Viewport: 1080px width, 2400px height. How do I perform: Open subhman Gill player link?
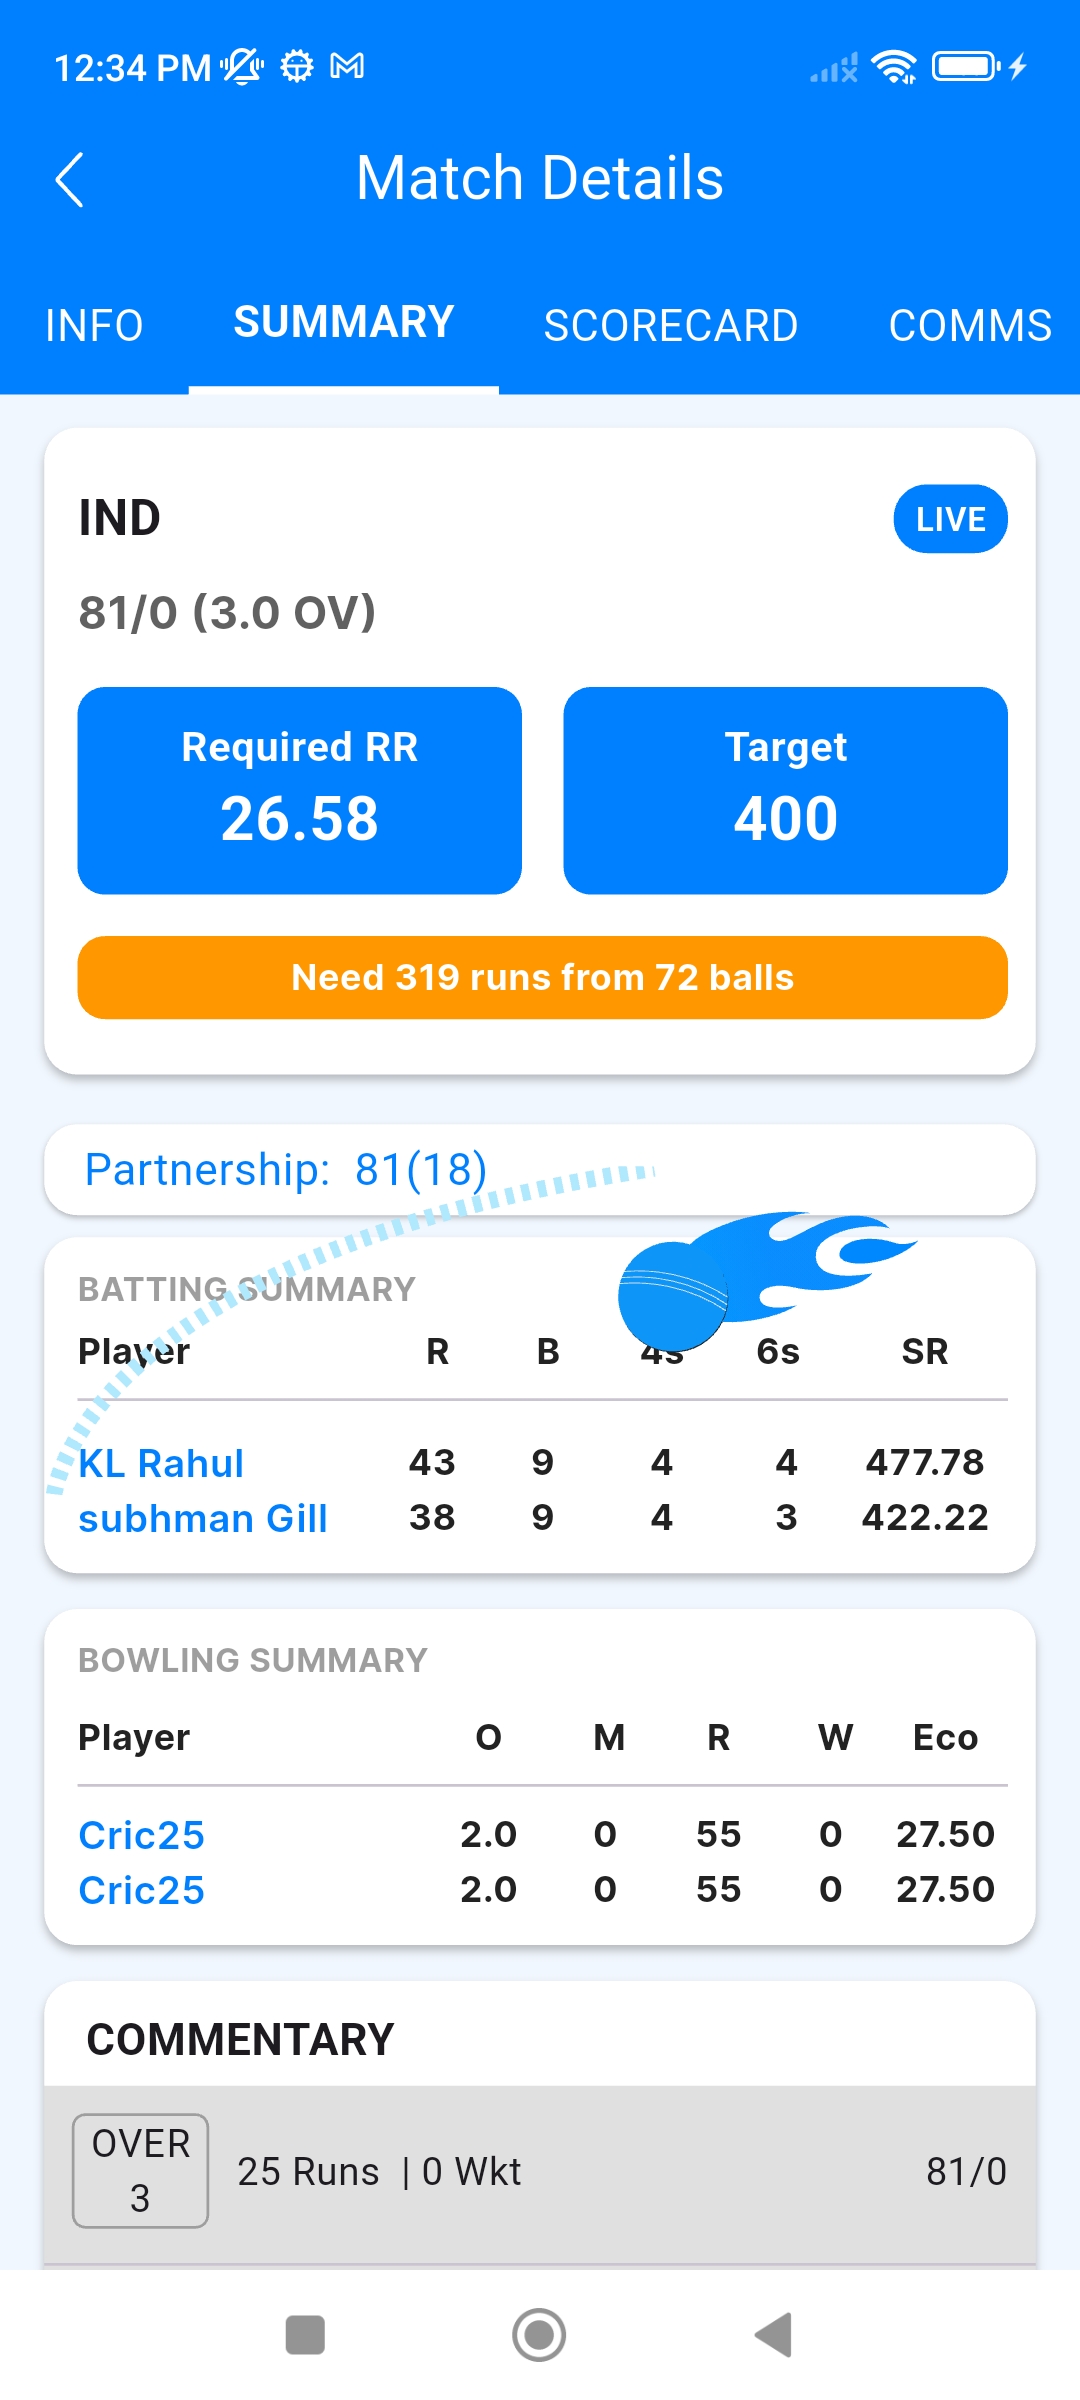(203, 1518)
